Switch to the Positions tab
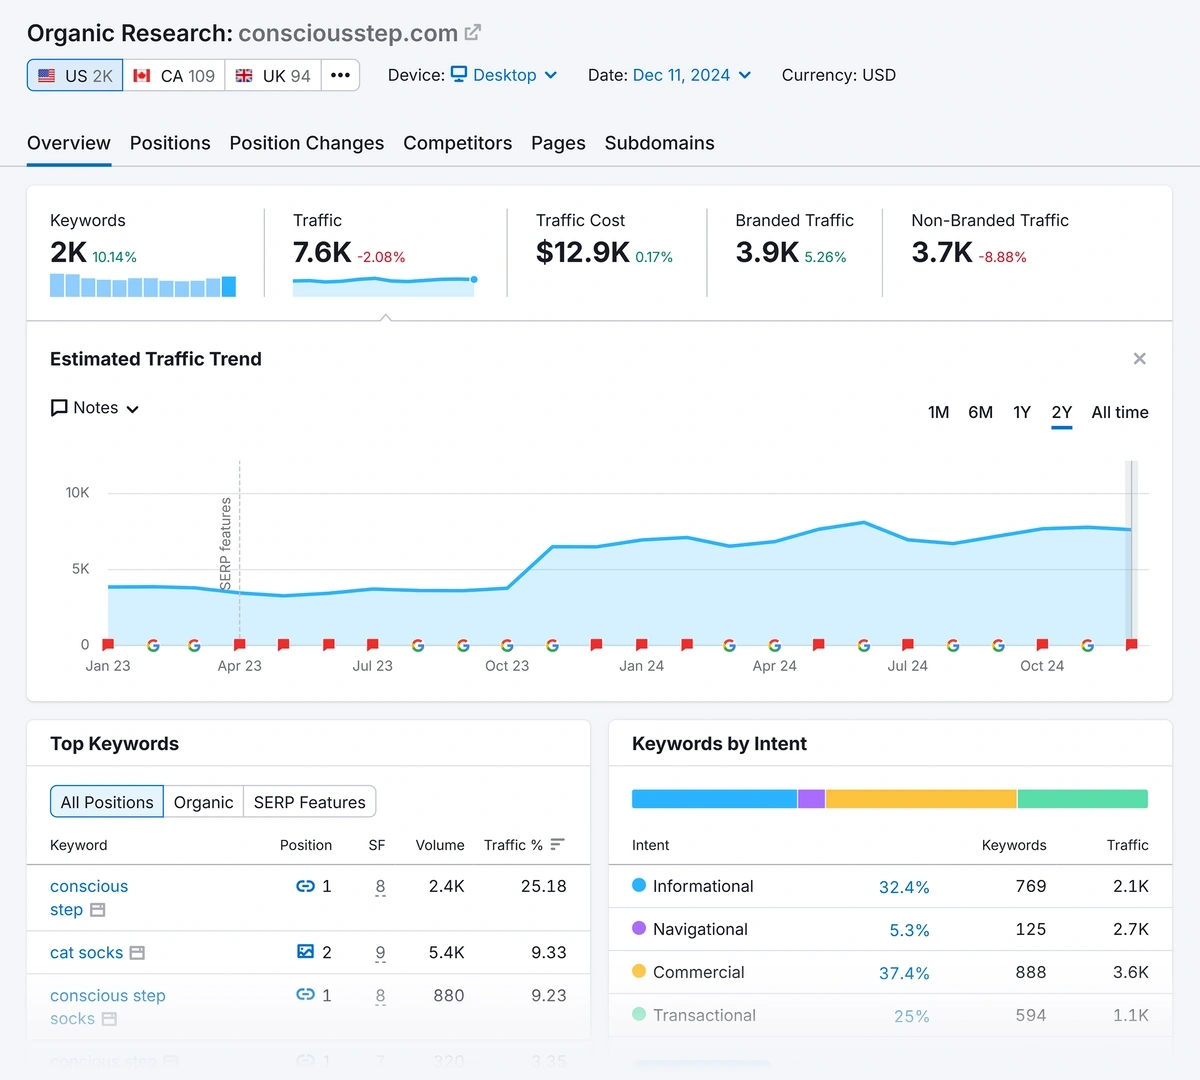1200x1080 pixels. pyautogui.click(x=170, y=143)
